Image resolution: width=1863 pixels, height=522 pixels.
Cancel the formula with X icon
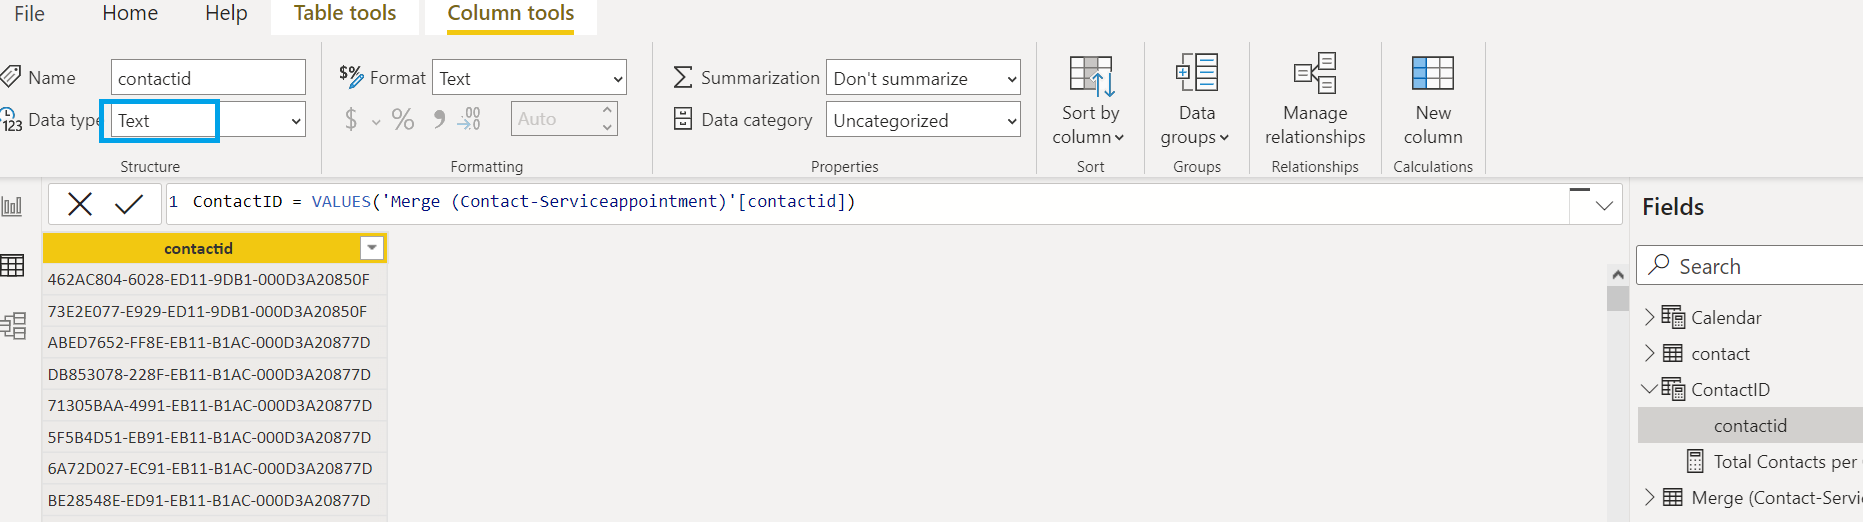(x=80, y=204)
